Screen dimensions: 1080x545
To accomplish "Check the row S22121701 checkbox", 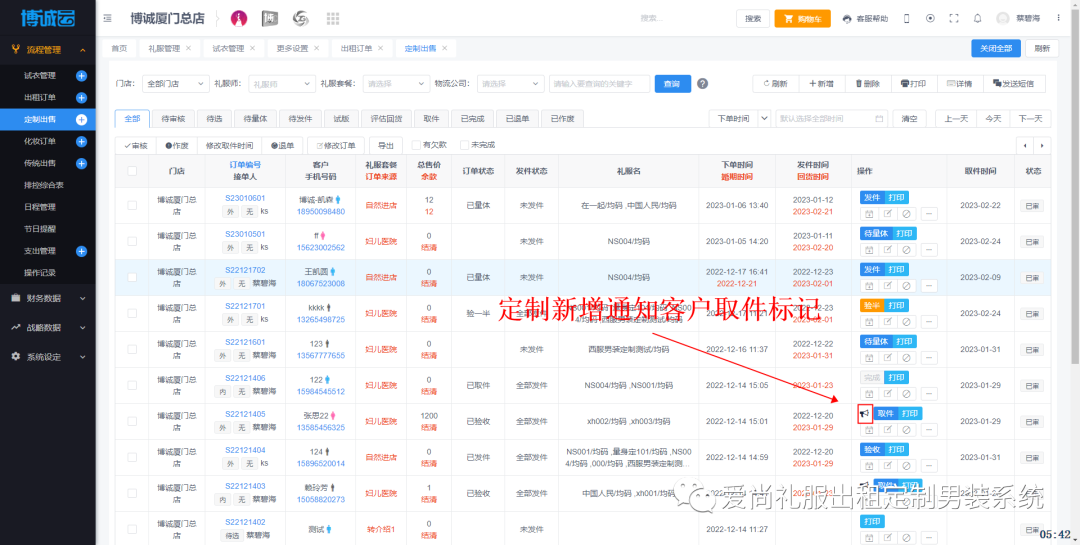I will (132, 313).
